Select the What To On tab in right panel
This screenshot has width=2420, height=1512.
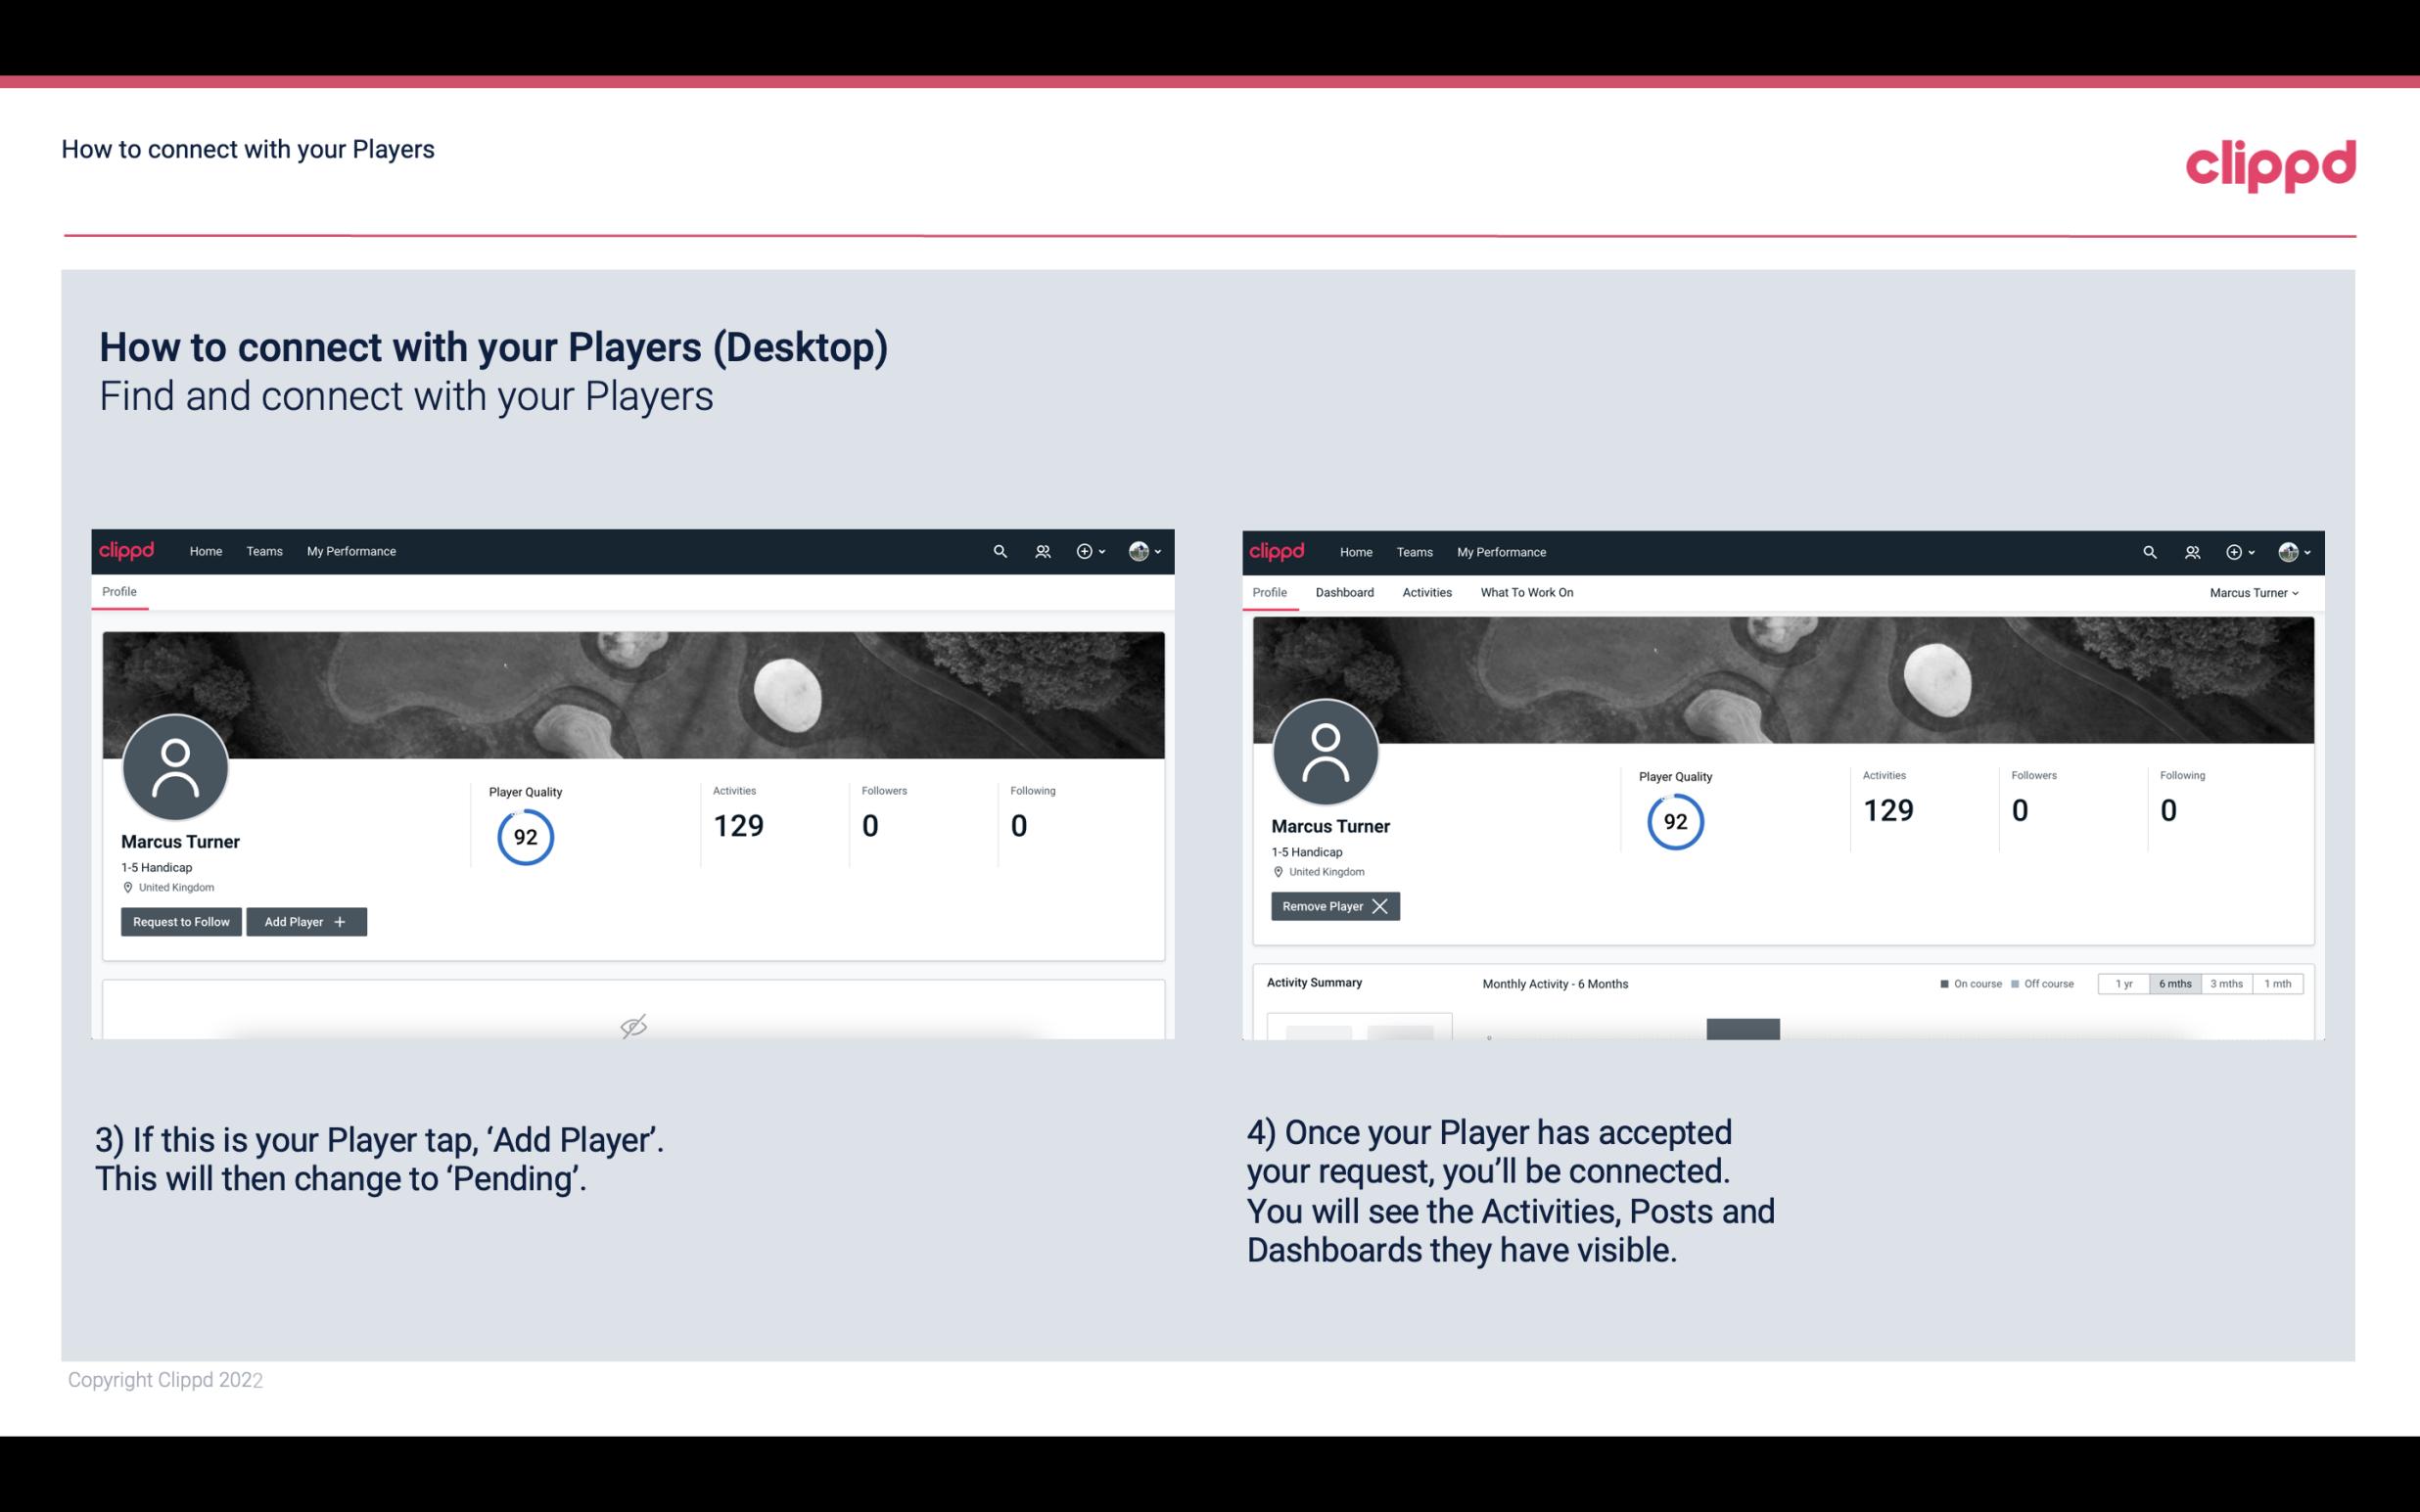click(1526, 590)
